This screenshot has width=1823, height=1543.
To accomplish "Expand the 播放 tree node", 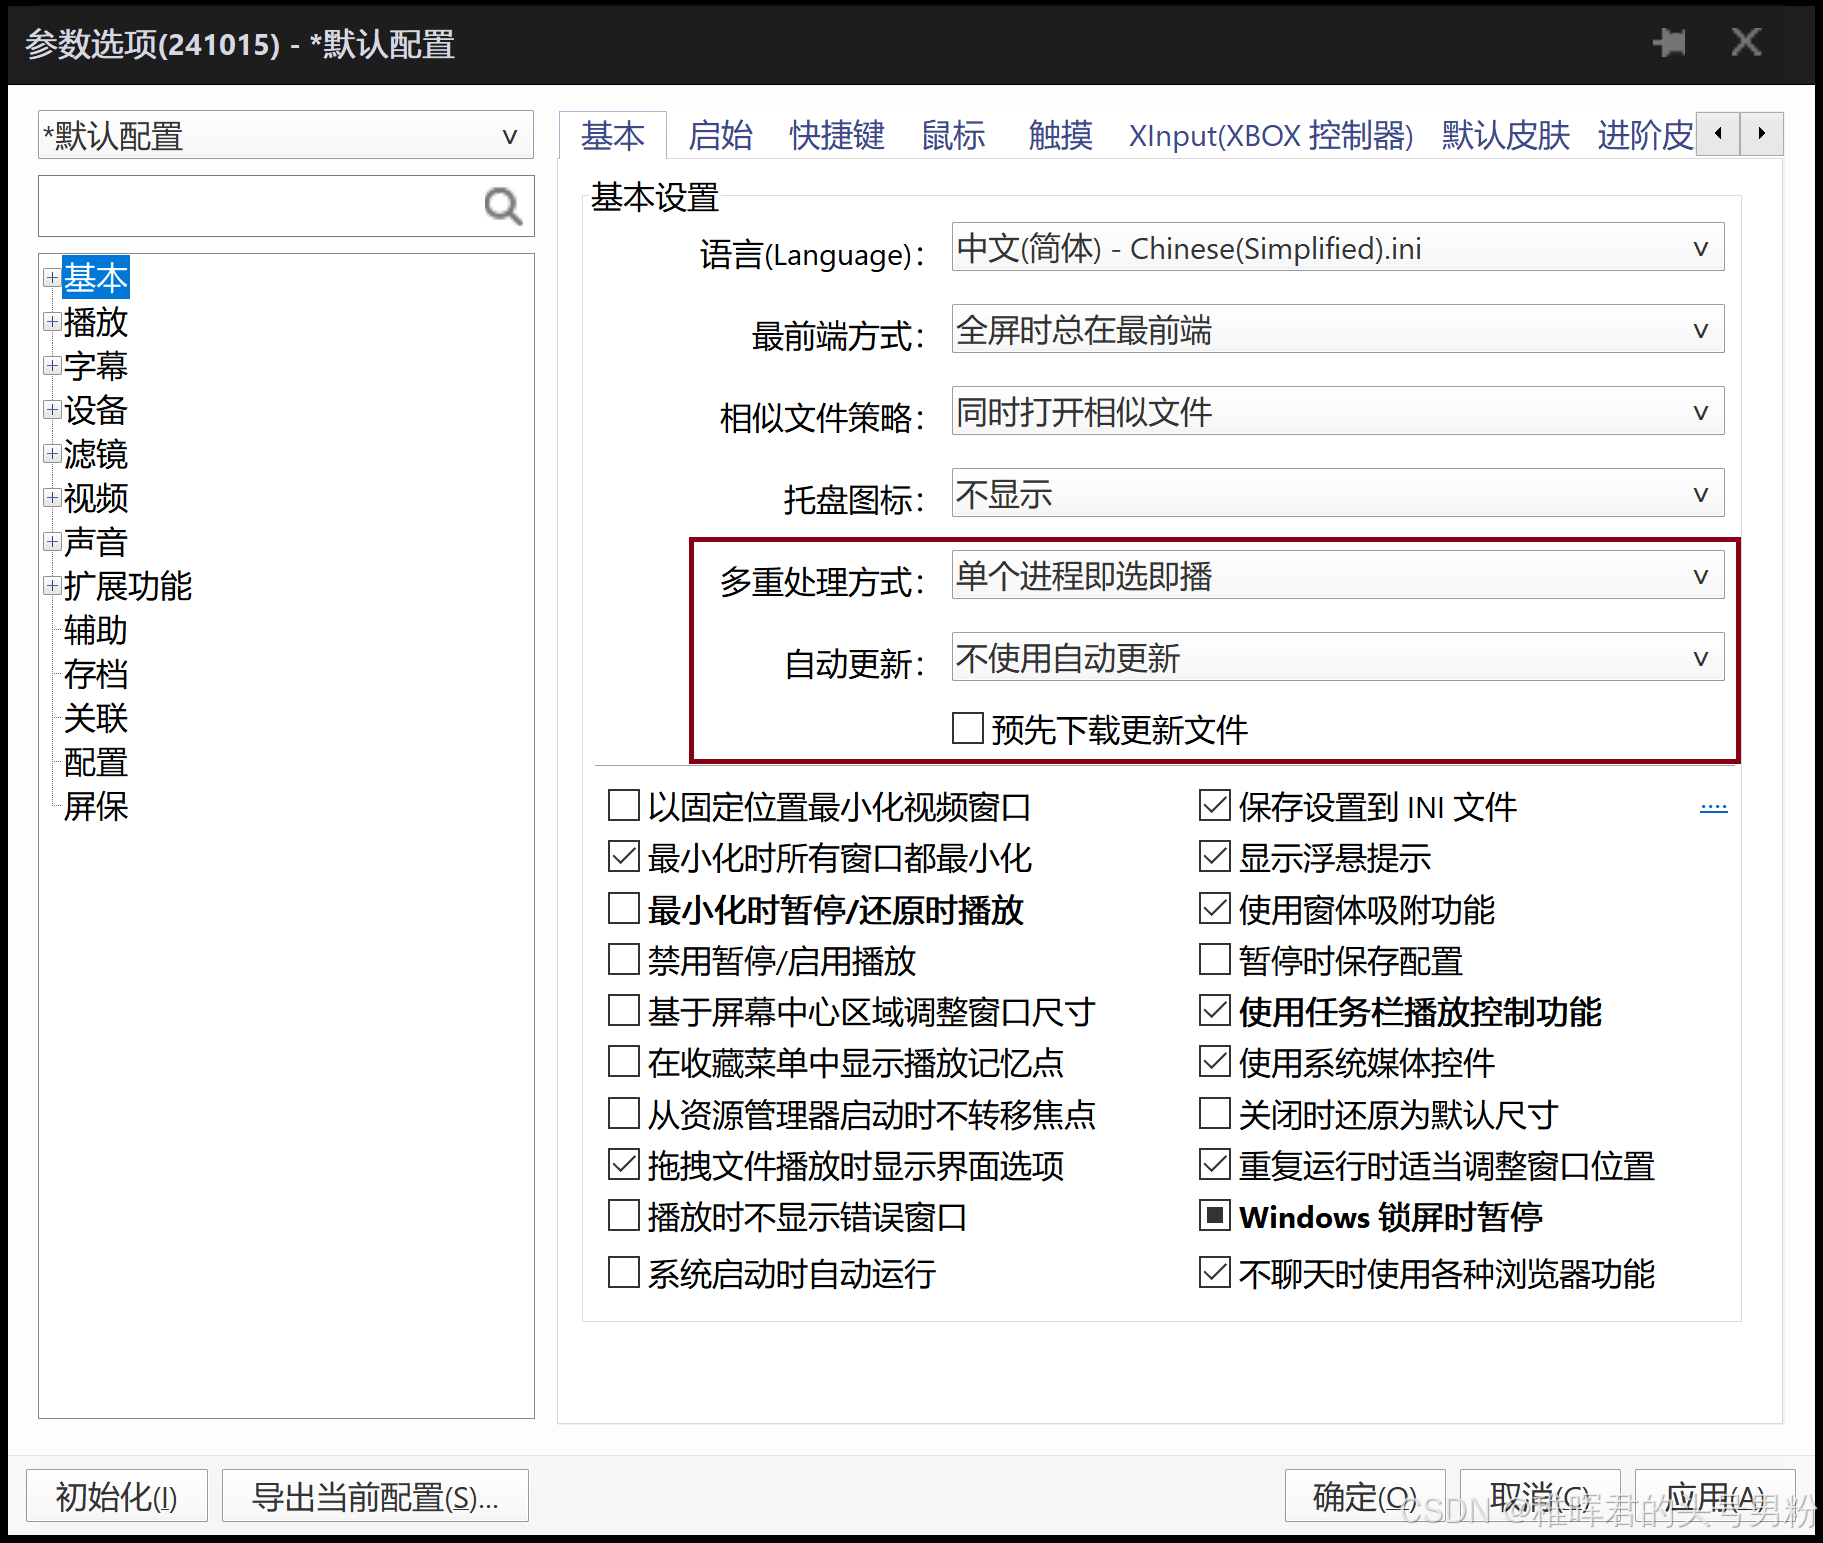I will pyautogui.click(x=52, y=322).
